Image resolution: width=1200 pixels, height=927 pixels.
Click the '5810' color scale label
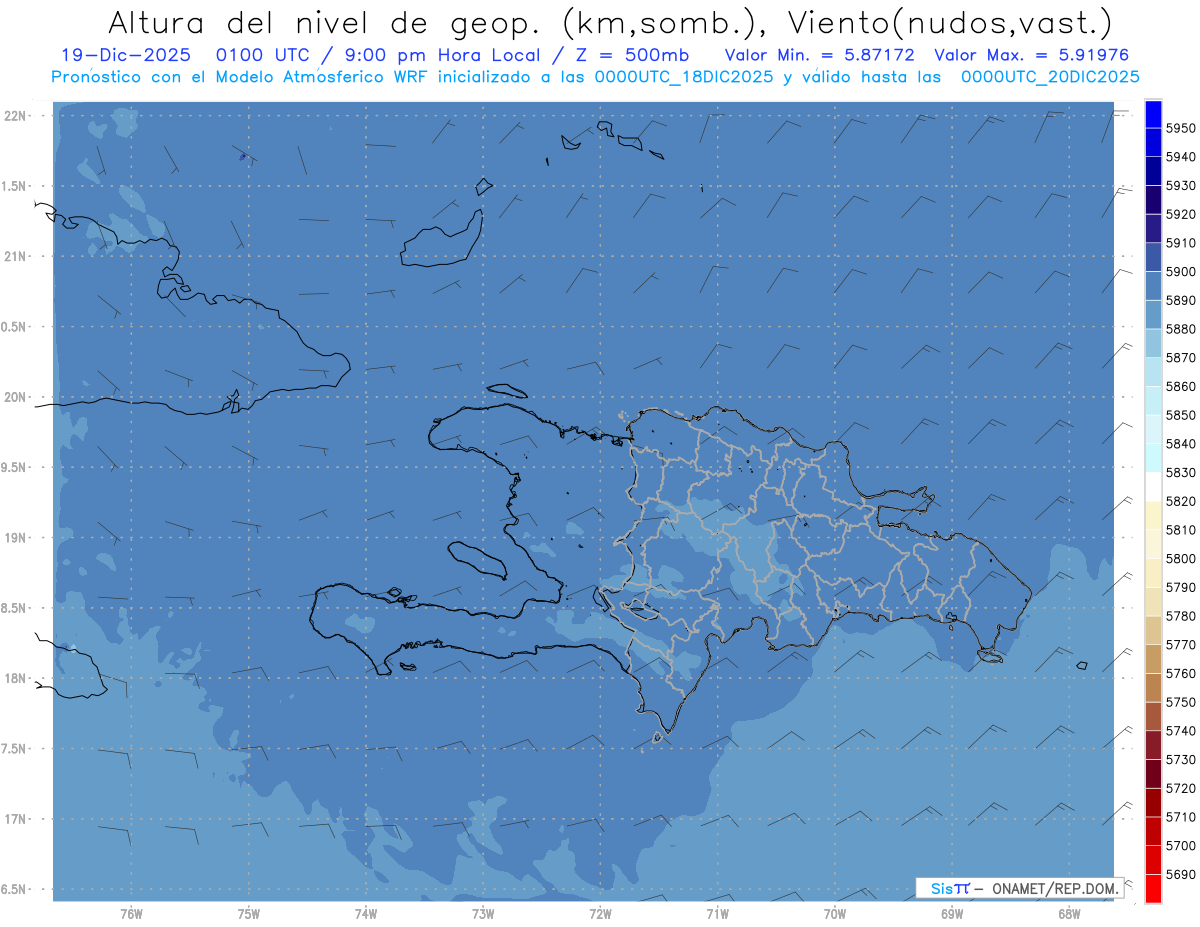1181,529
